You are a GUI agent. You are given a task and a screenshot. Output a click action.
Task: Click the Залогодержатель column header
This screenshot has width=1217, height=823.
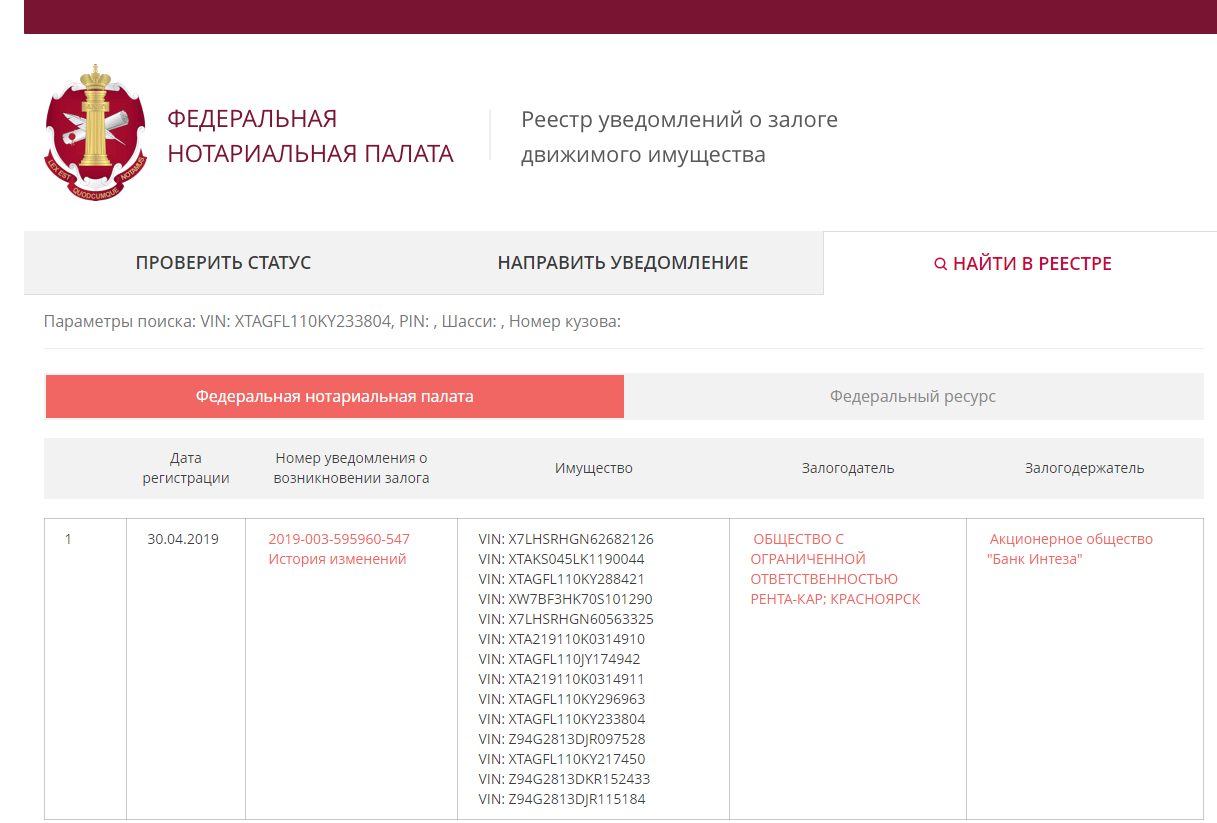1084,468
